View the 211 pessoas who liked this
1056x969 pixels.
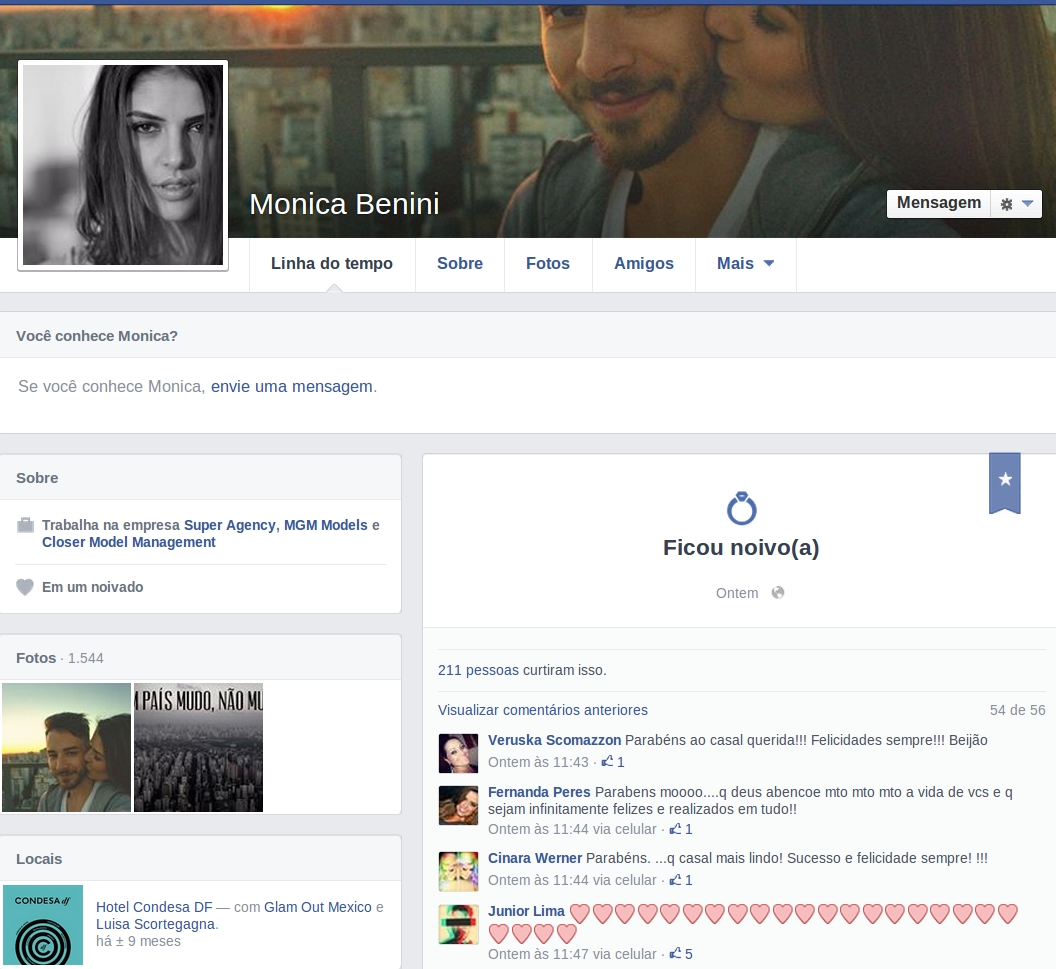(478, 670)
